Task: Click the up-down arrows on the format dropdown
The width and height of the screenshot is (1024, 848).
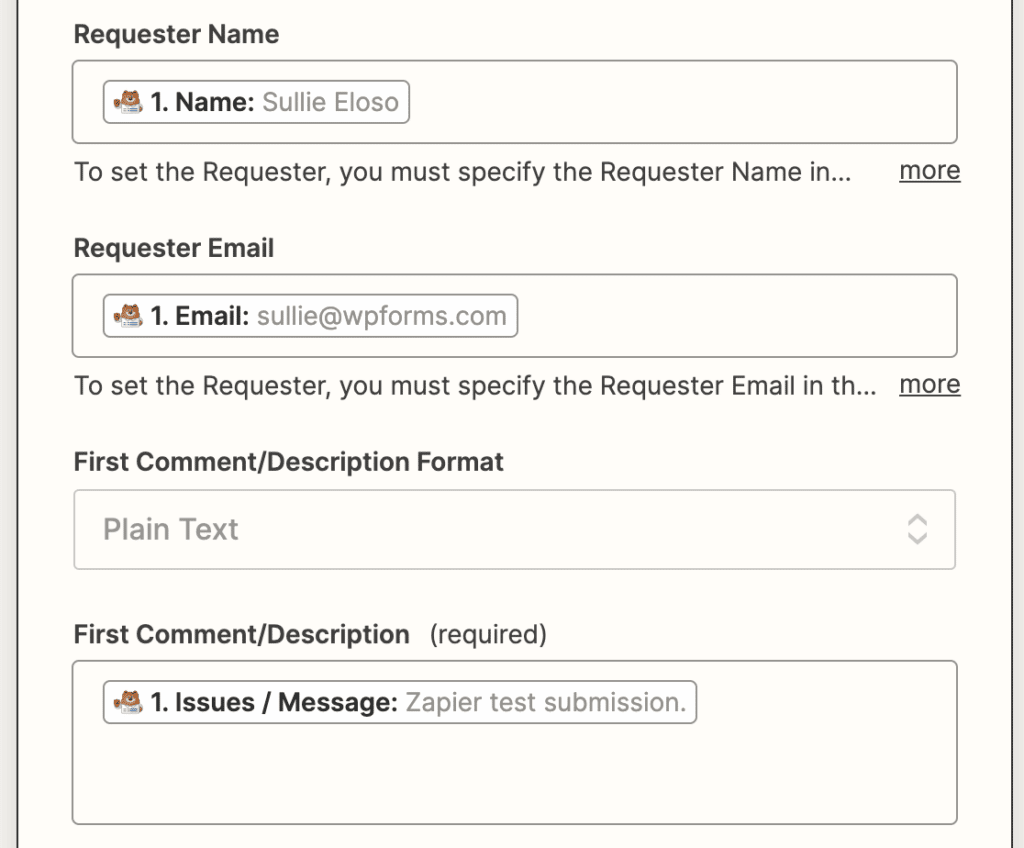Action: click(x=917, y=529)
